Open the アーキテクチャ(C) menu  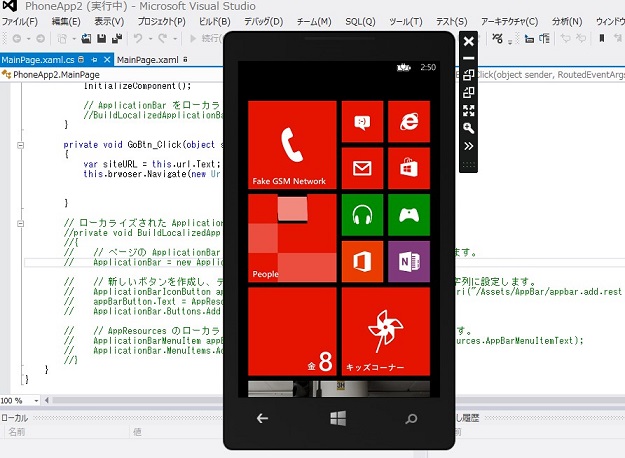[509, 22]
